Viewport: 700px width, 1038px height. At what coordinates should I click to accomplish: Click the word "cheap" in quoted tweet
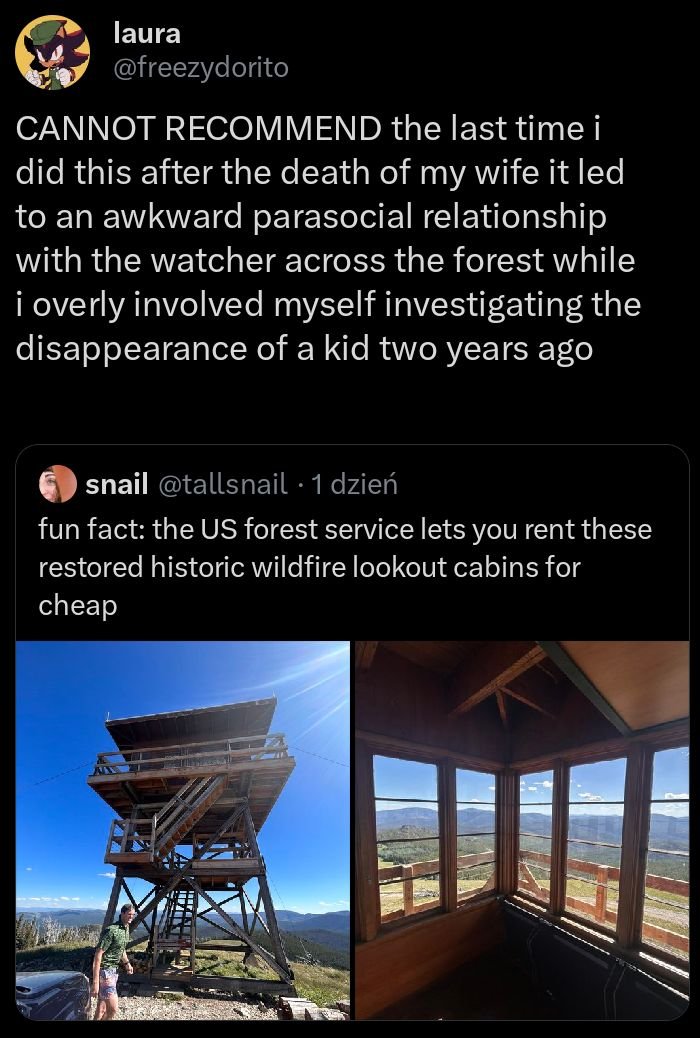tap(78, 605)
